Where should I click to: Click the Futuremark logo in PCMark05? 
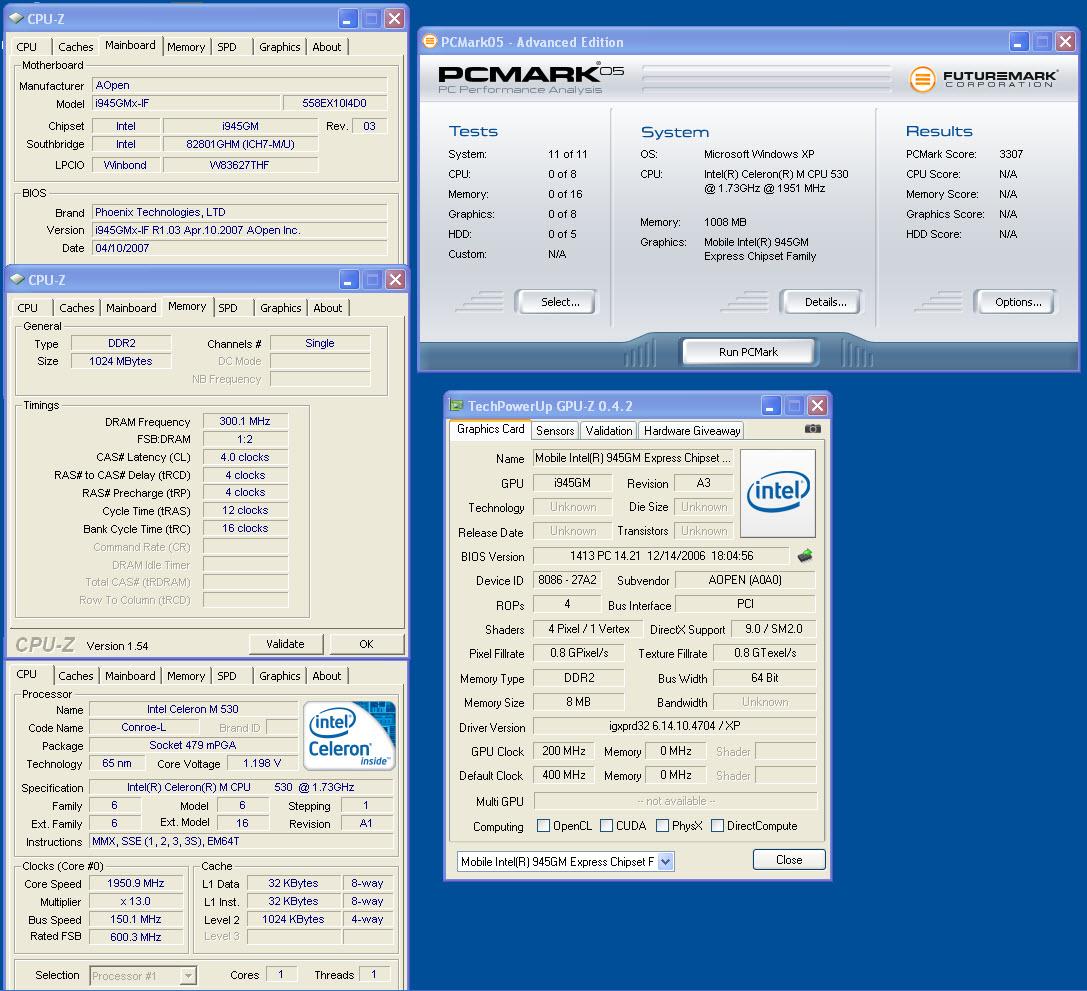pos(983,78)
